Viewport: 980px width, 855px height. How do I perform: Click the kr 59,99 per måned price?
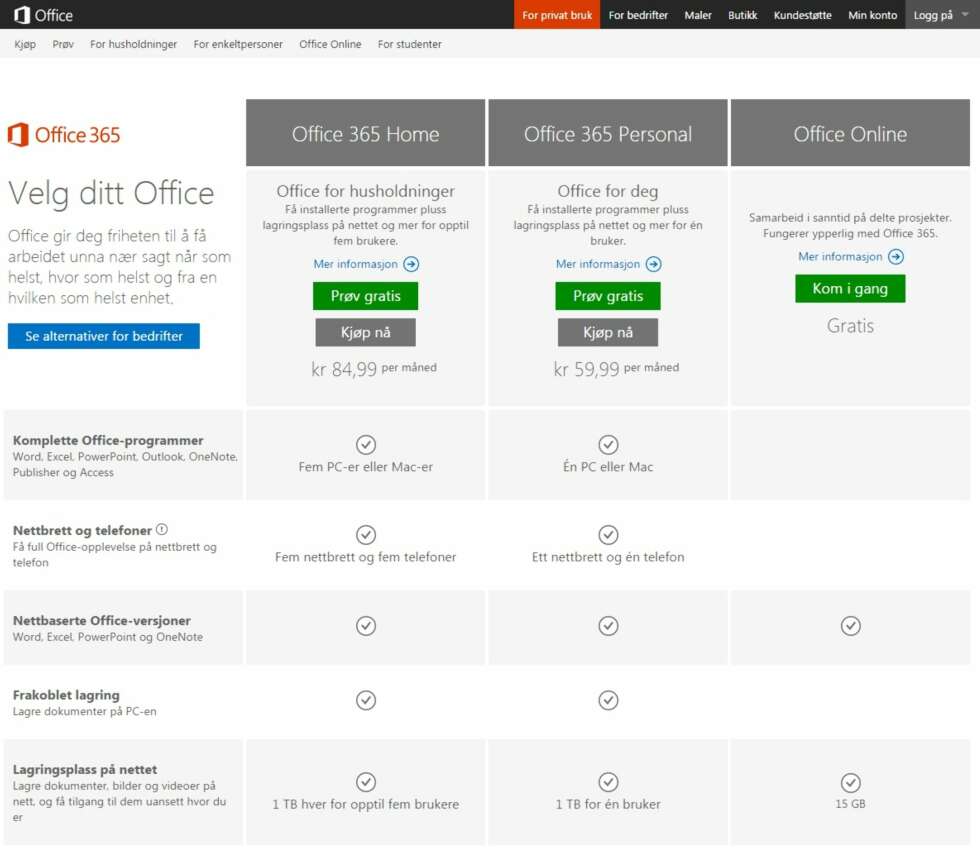[x=616, y=369]
